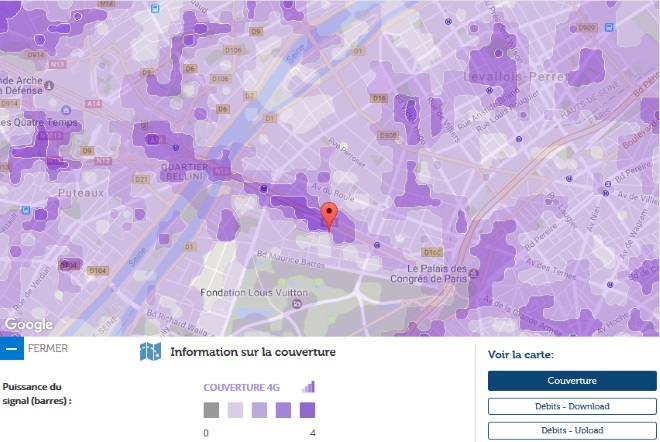Click the D16C road shield
The width and height of the screenshot is (660, 442).
[432, 253]
